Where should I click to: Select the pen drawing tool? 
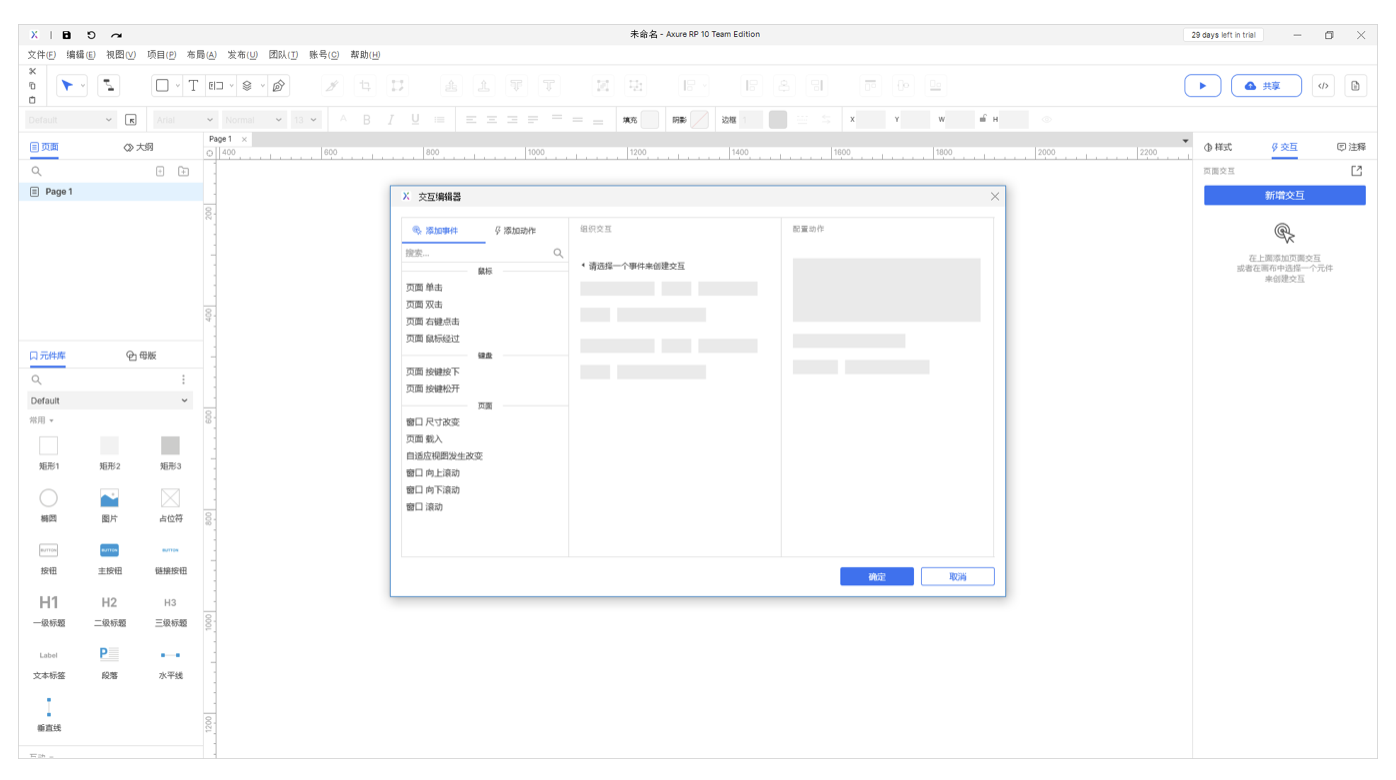pos(280,86)
